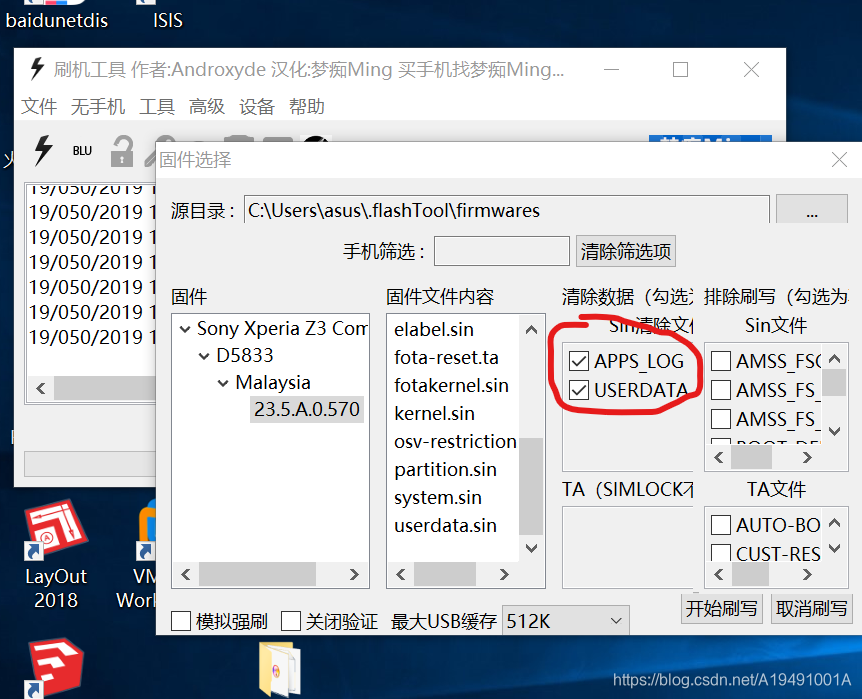
Task: Click down arrow in Sin exclude list
Action: (x=835, y=431)
